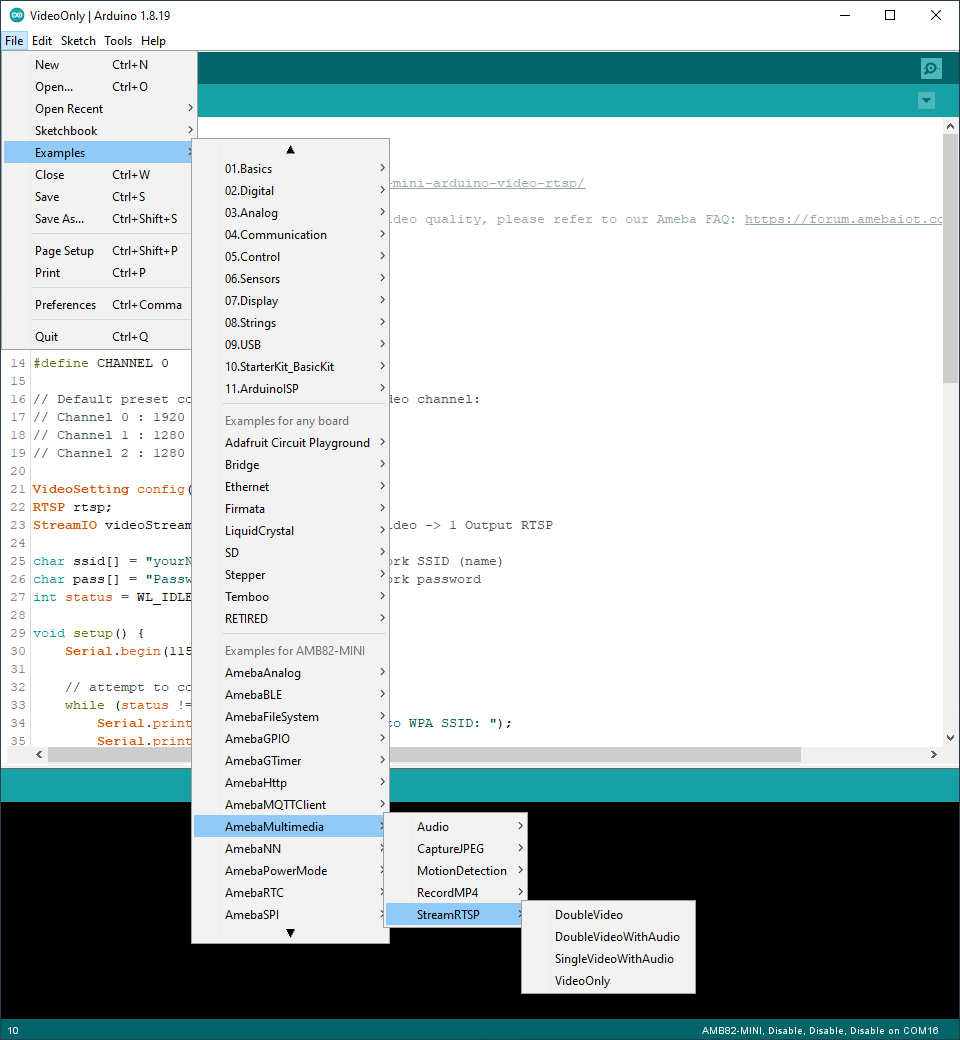Open the VideoOnly example sketch
This screenshot has width=960, height=1040.
pos(582,981)
